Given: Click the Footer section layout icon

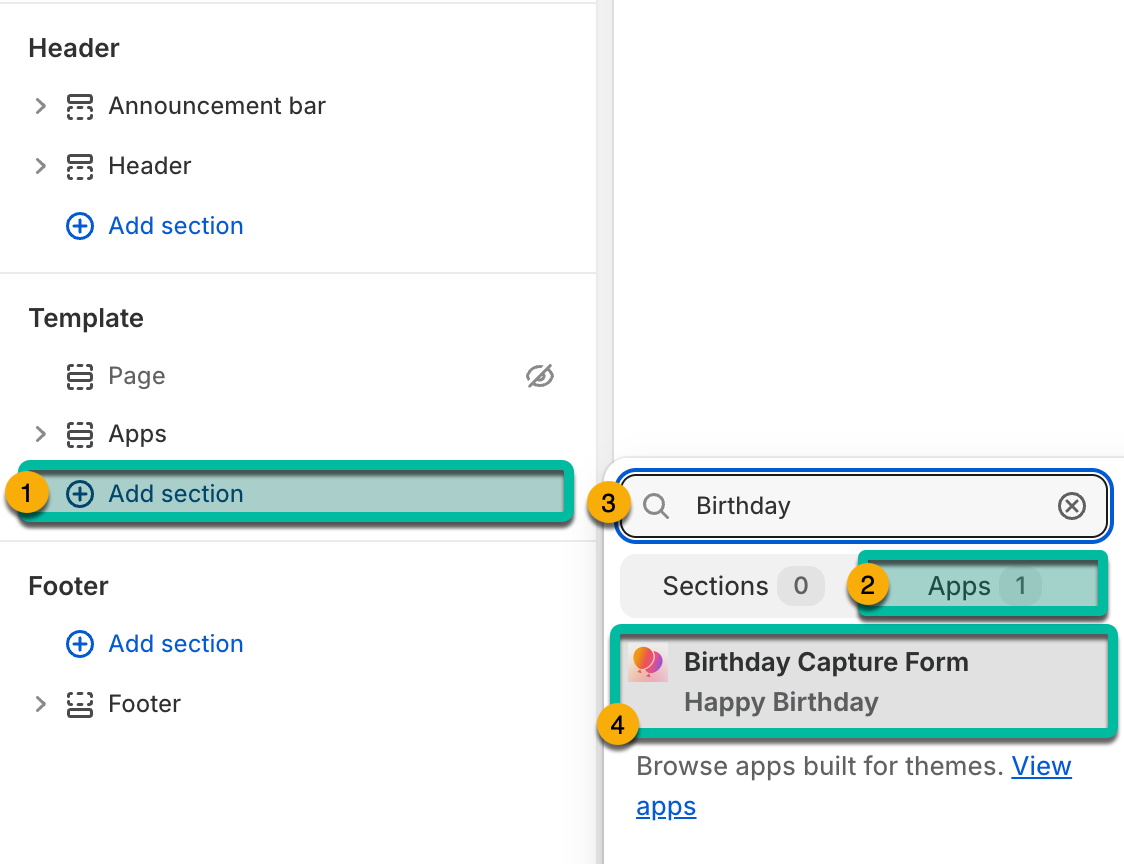Looking at the screenshot, I should pyautogui.click(x=80, y=704).
